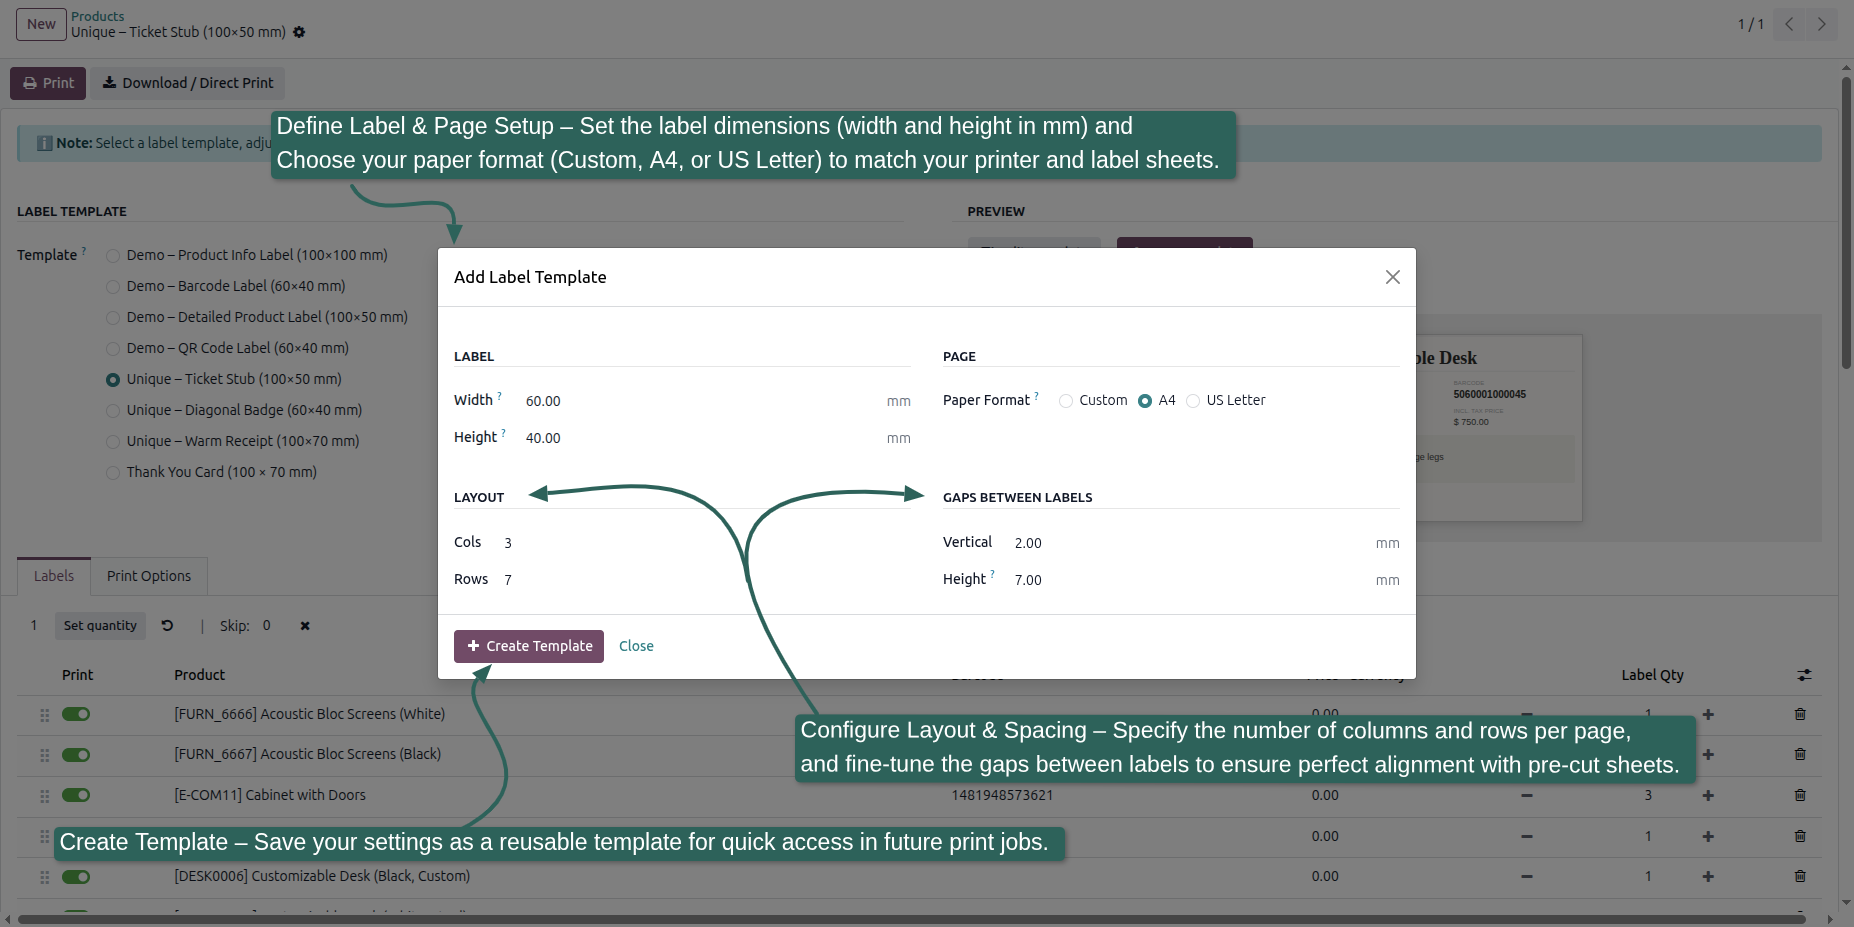Select Demo – Barcode Label template

click(x=113, y=287)
